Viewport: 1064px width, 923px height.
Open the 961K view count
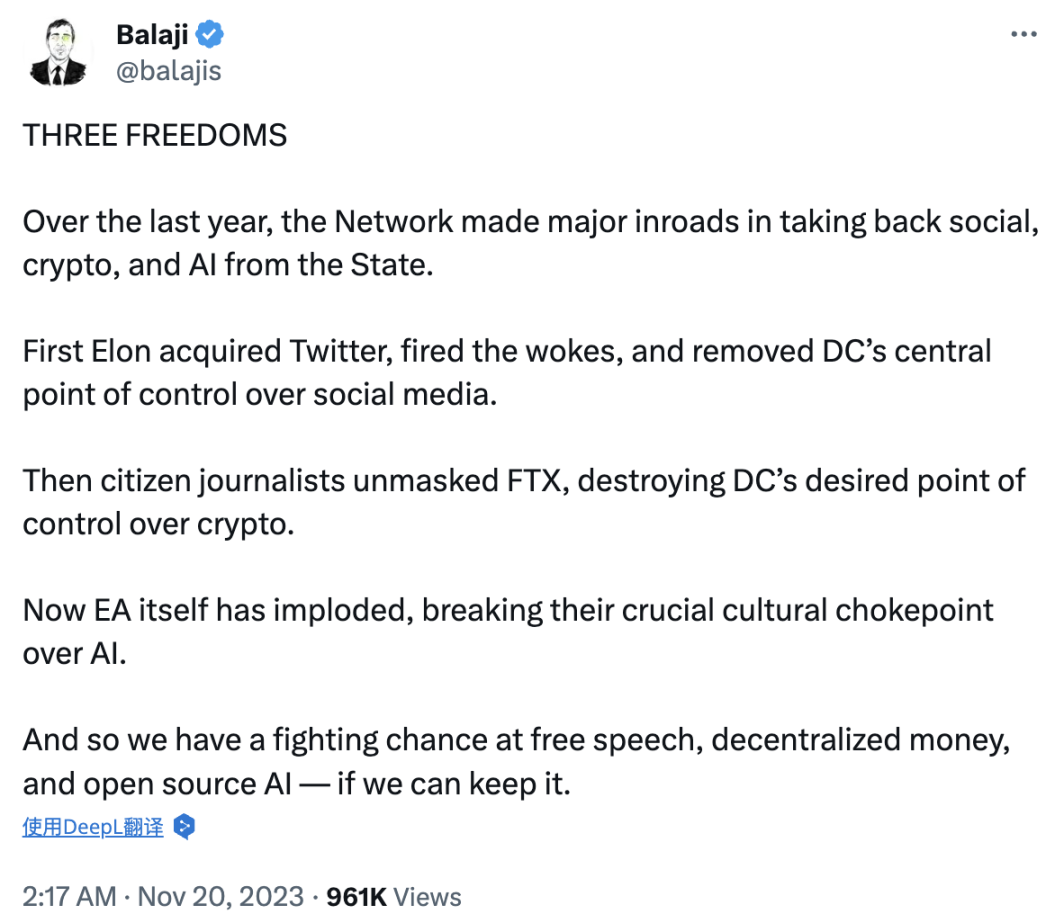[356, 897]
